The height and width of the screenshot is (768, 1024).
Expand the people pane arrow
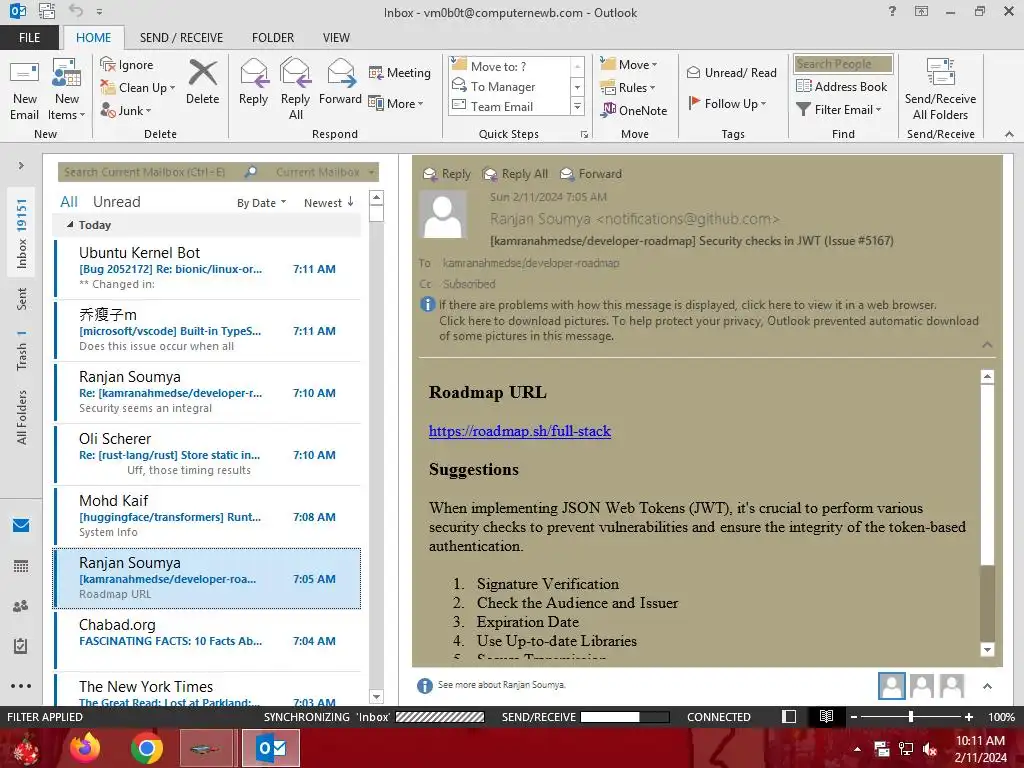click(x=987, y=686)
